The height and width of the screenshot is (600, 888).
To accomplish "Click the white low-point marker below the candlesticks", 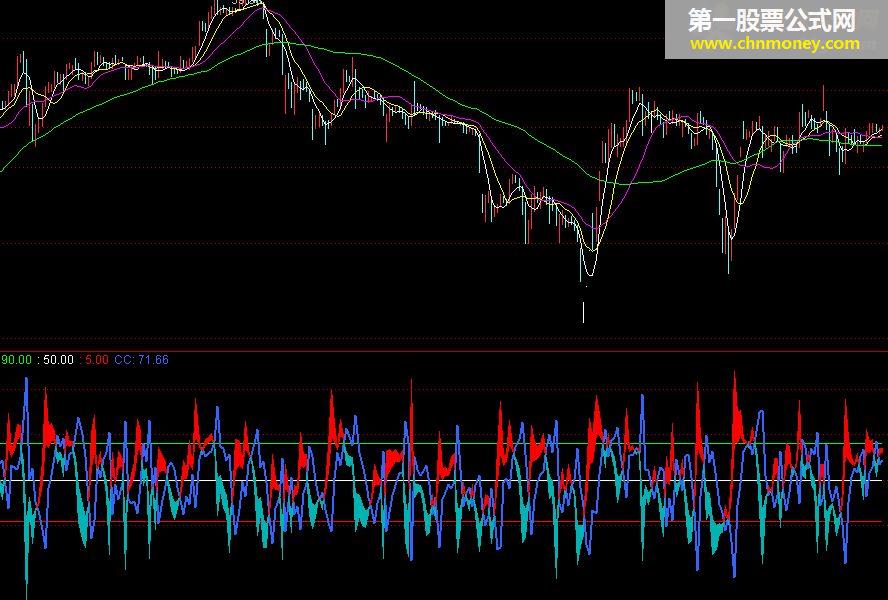I will [583, 312].
